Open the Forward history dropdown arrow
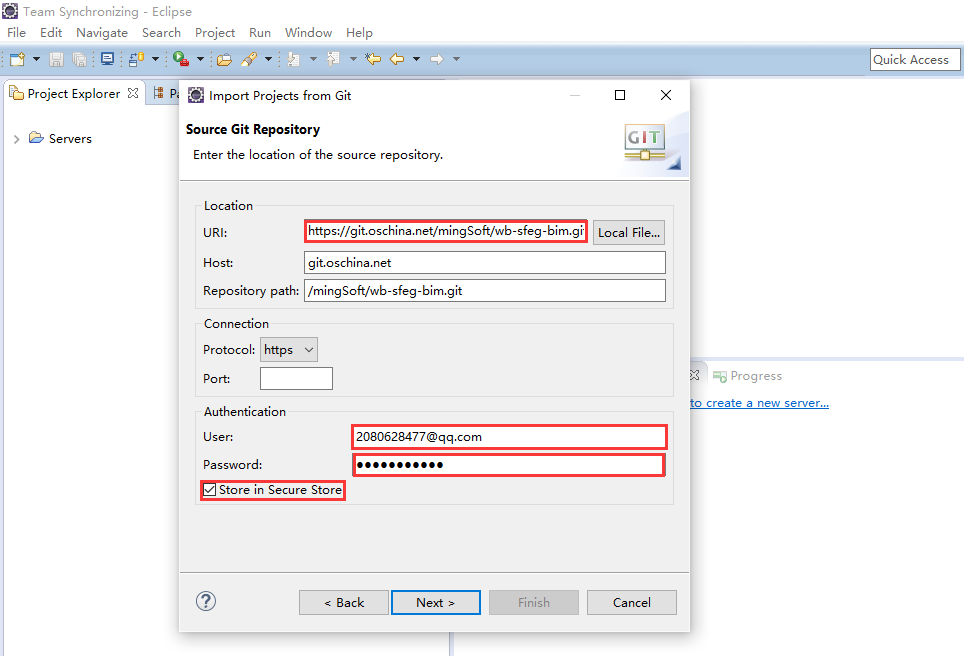This screenshot has height=656, width=964. click(x=456, y=59)
